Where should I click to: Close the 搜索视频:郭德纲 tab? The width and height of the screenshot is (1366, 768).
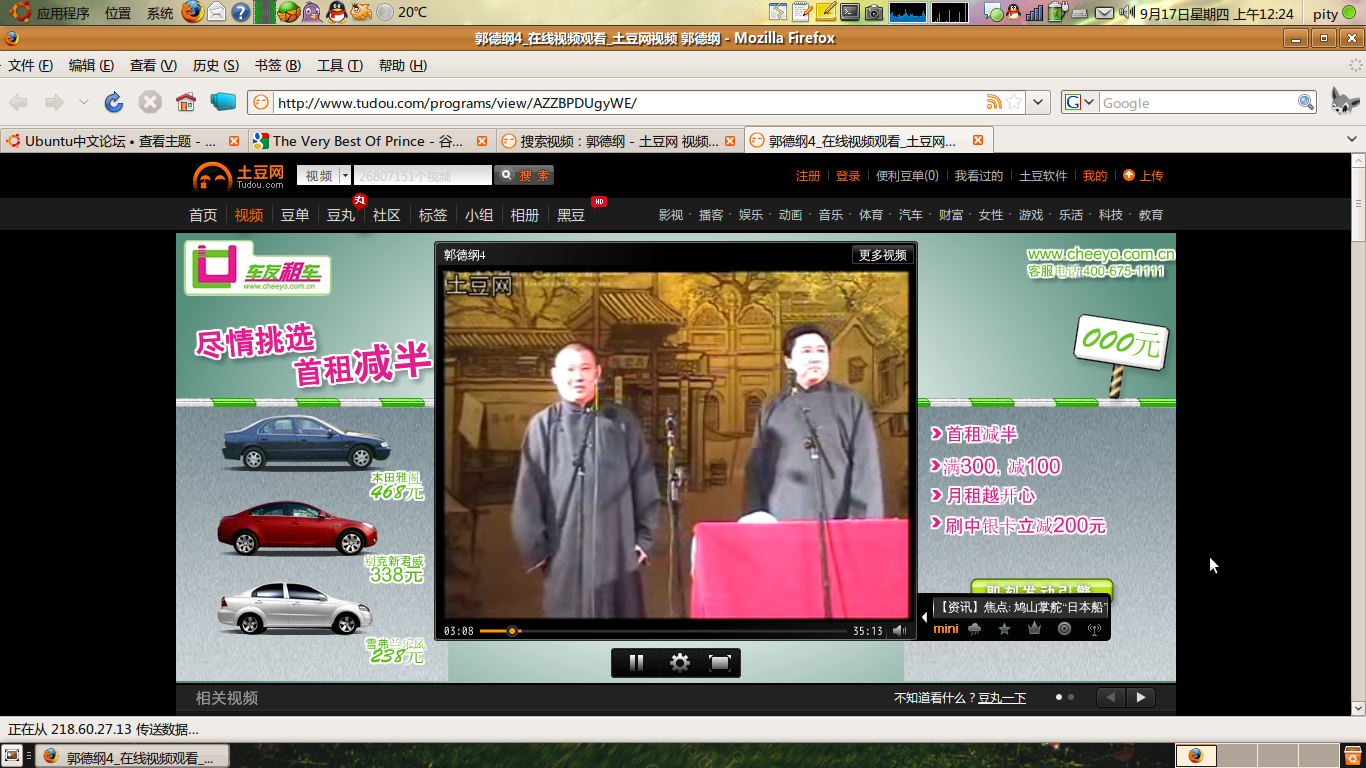point(730,141)
